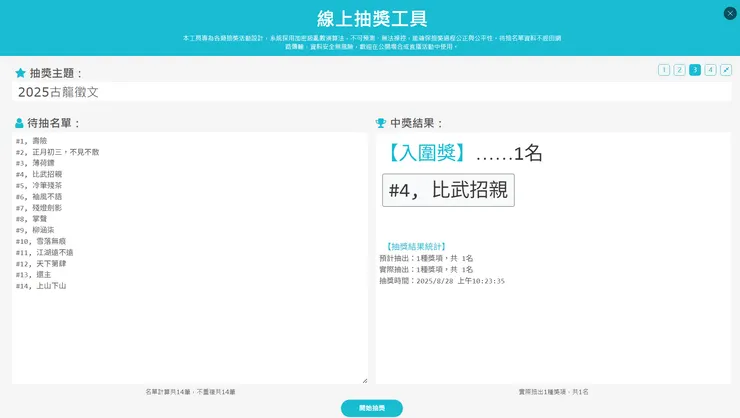This screenshot has height=418, width=740.
Task: Click row #12 in the waiting list
Action: [41, 263]
